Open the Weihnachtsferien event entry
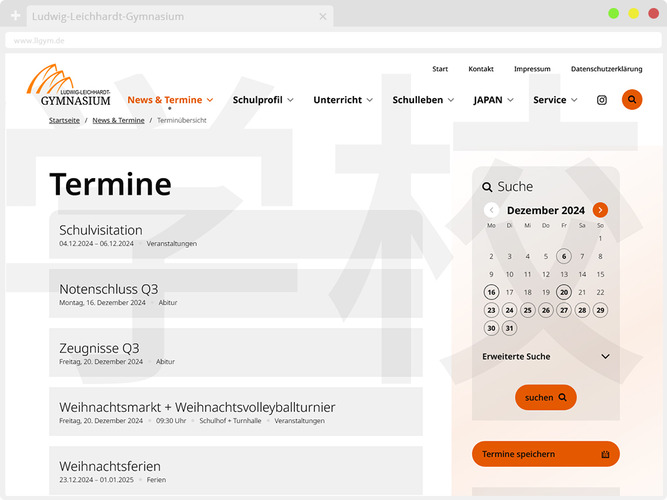Viewport: 667px width, 500px height. click(110, 466)
